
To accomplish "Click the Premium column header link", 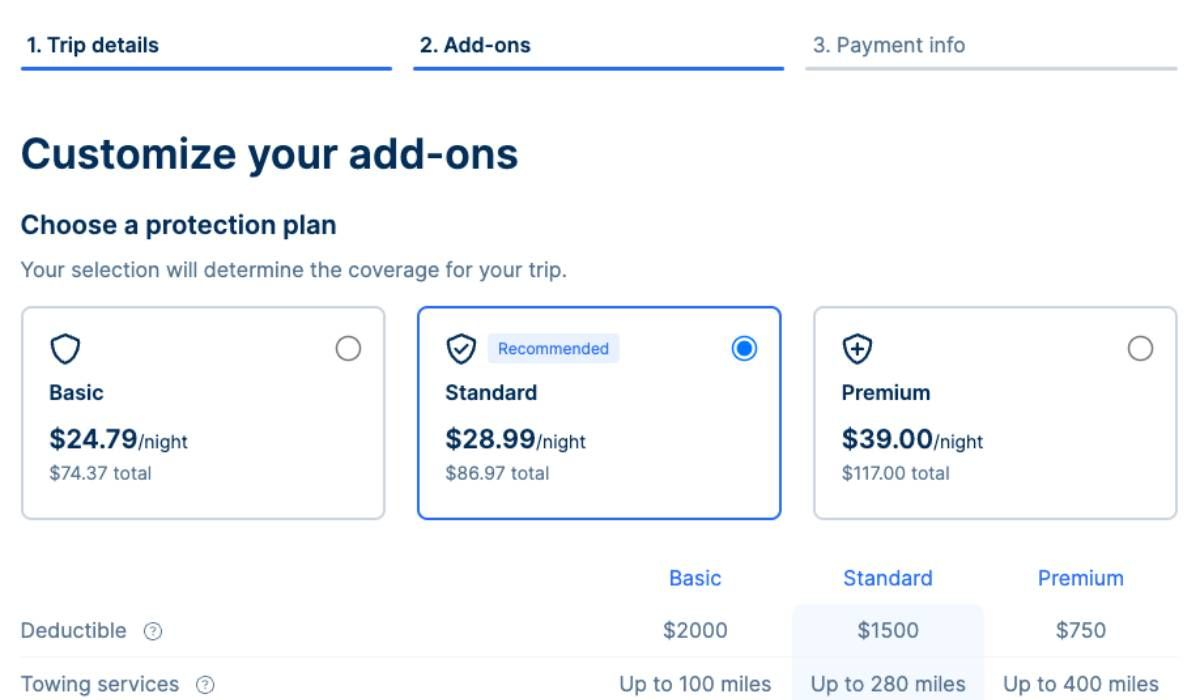I will click(1080, 578).
